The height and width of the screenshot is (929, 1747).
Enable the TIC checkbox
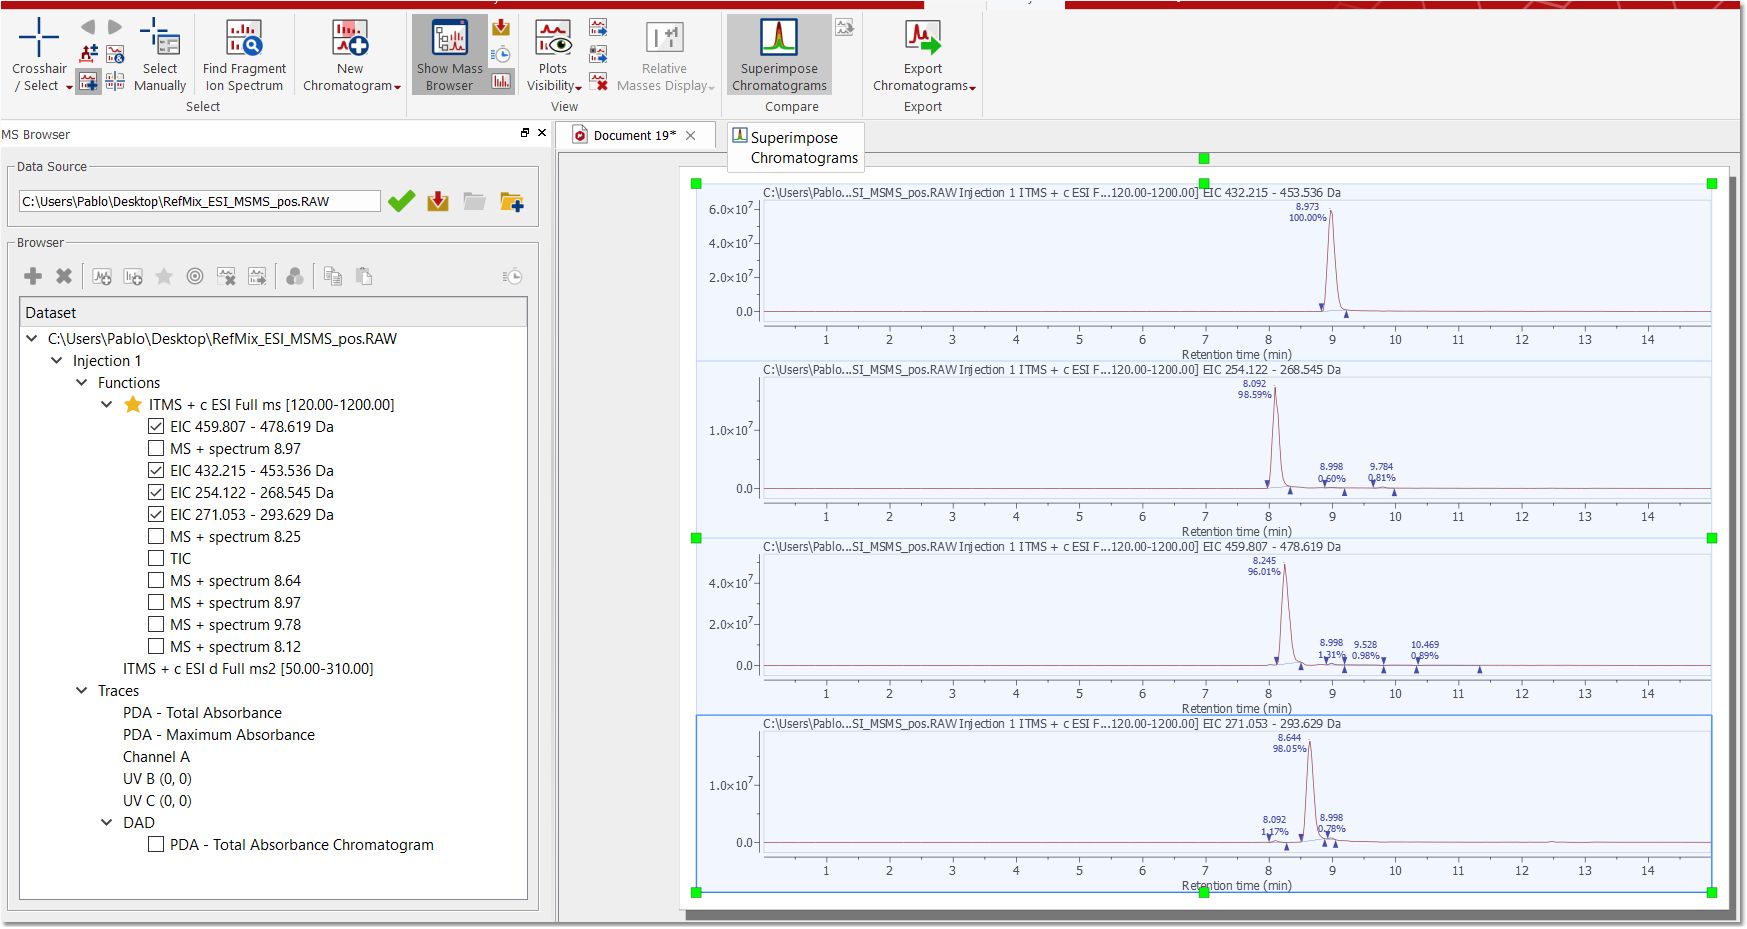pos(156,558)
